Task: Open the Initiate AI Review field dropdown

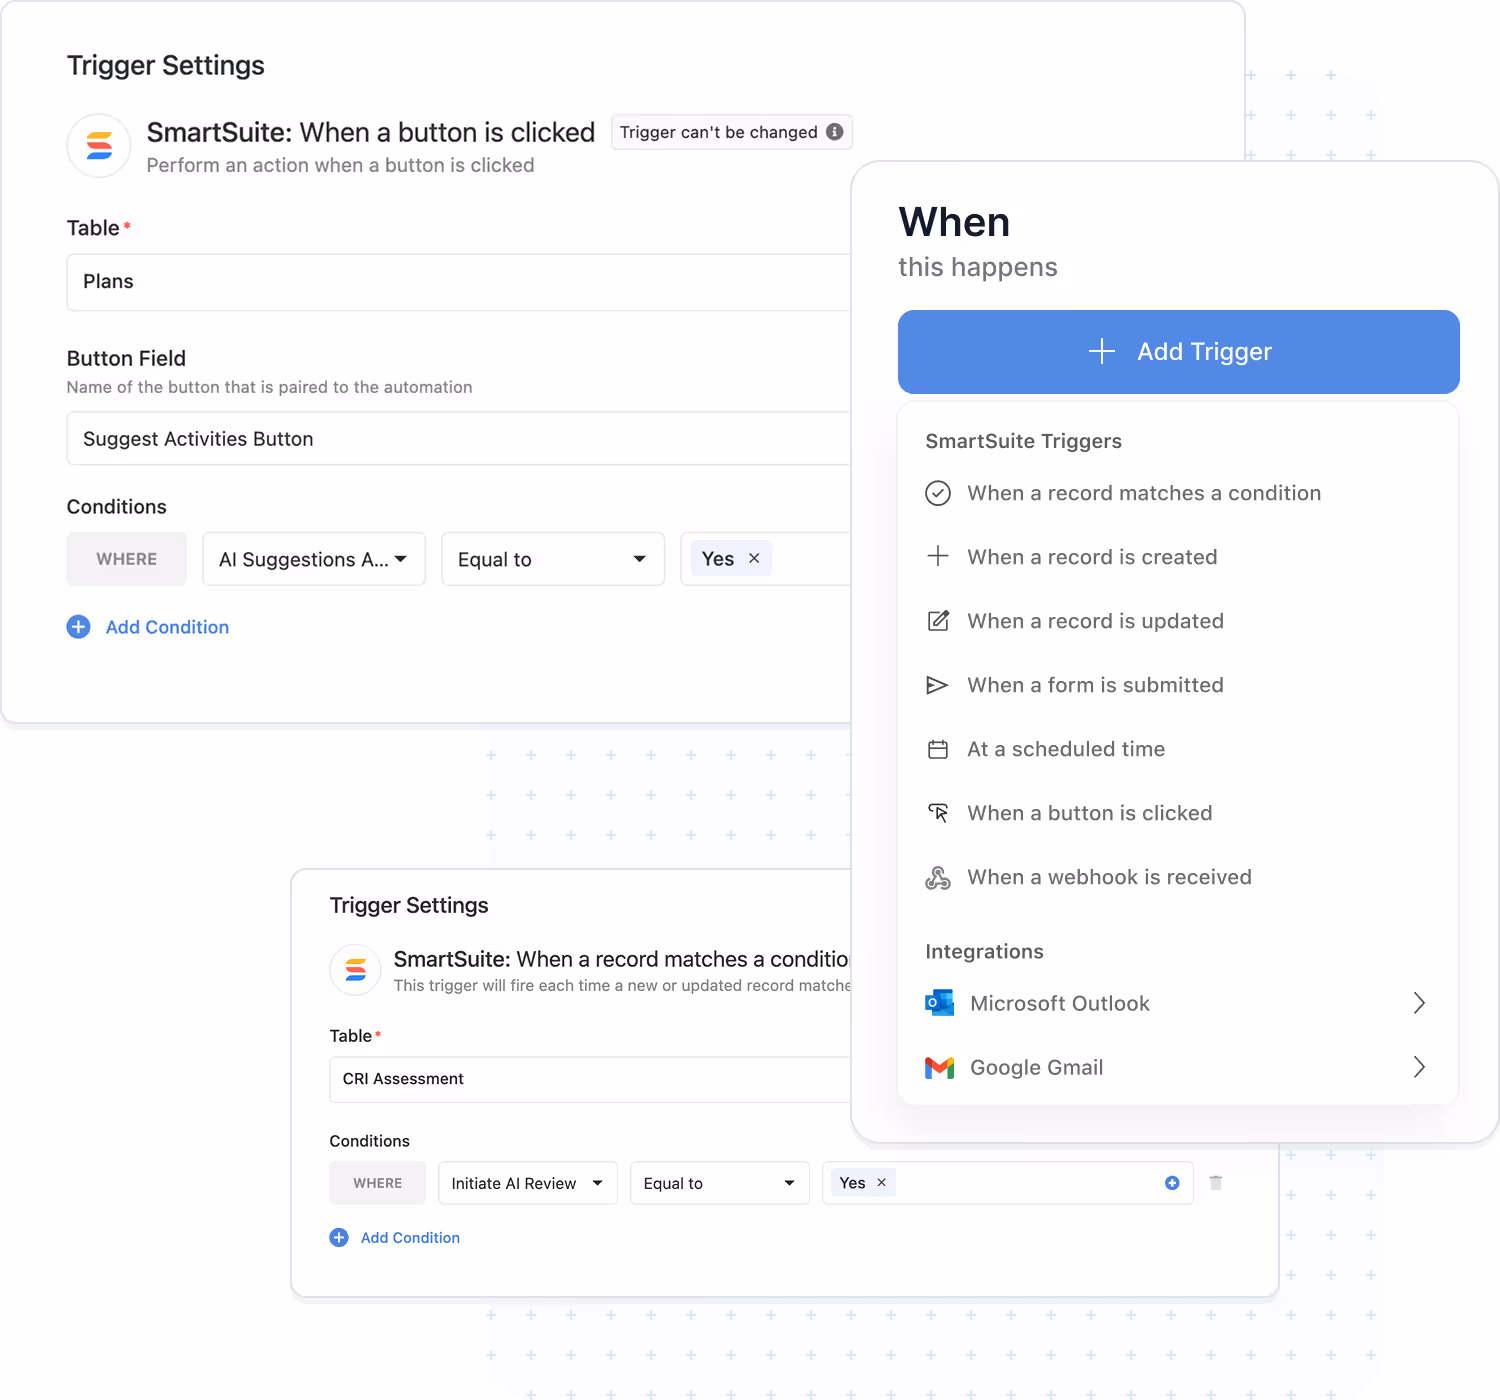Action: [x=528, y=1183]
